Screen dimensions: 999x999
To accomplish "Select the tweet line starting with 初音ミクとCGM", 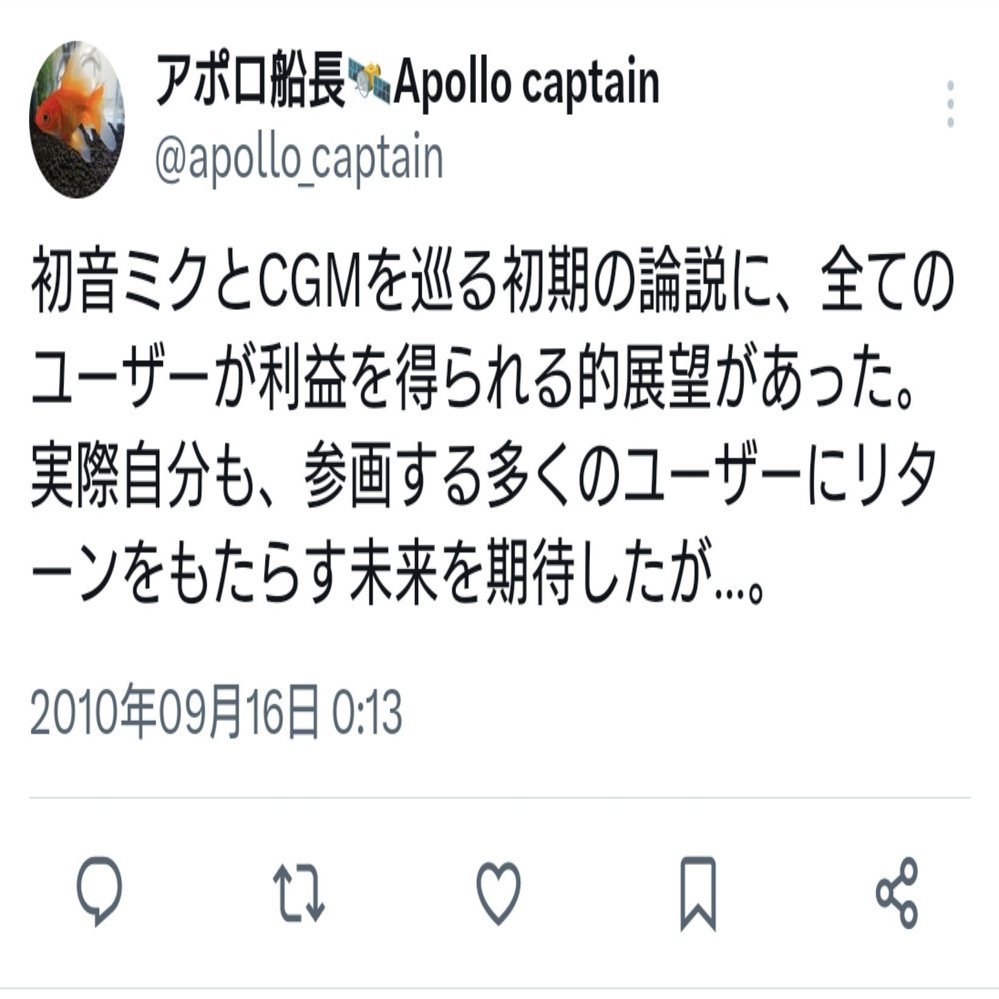I will coord(492,282).
